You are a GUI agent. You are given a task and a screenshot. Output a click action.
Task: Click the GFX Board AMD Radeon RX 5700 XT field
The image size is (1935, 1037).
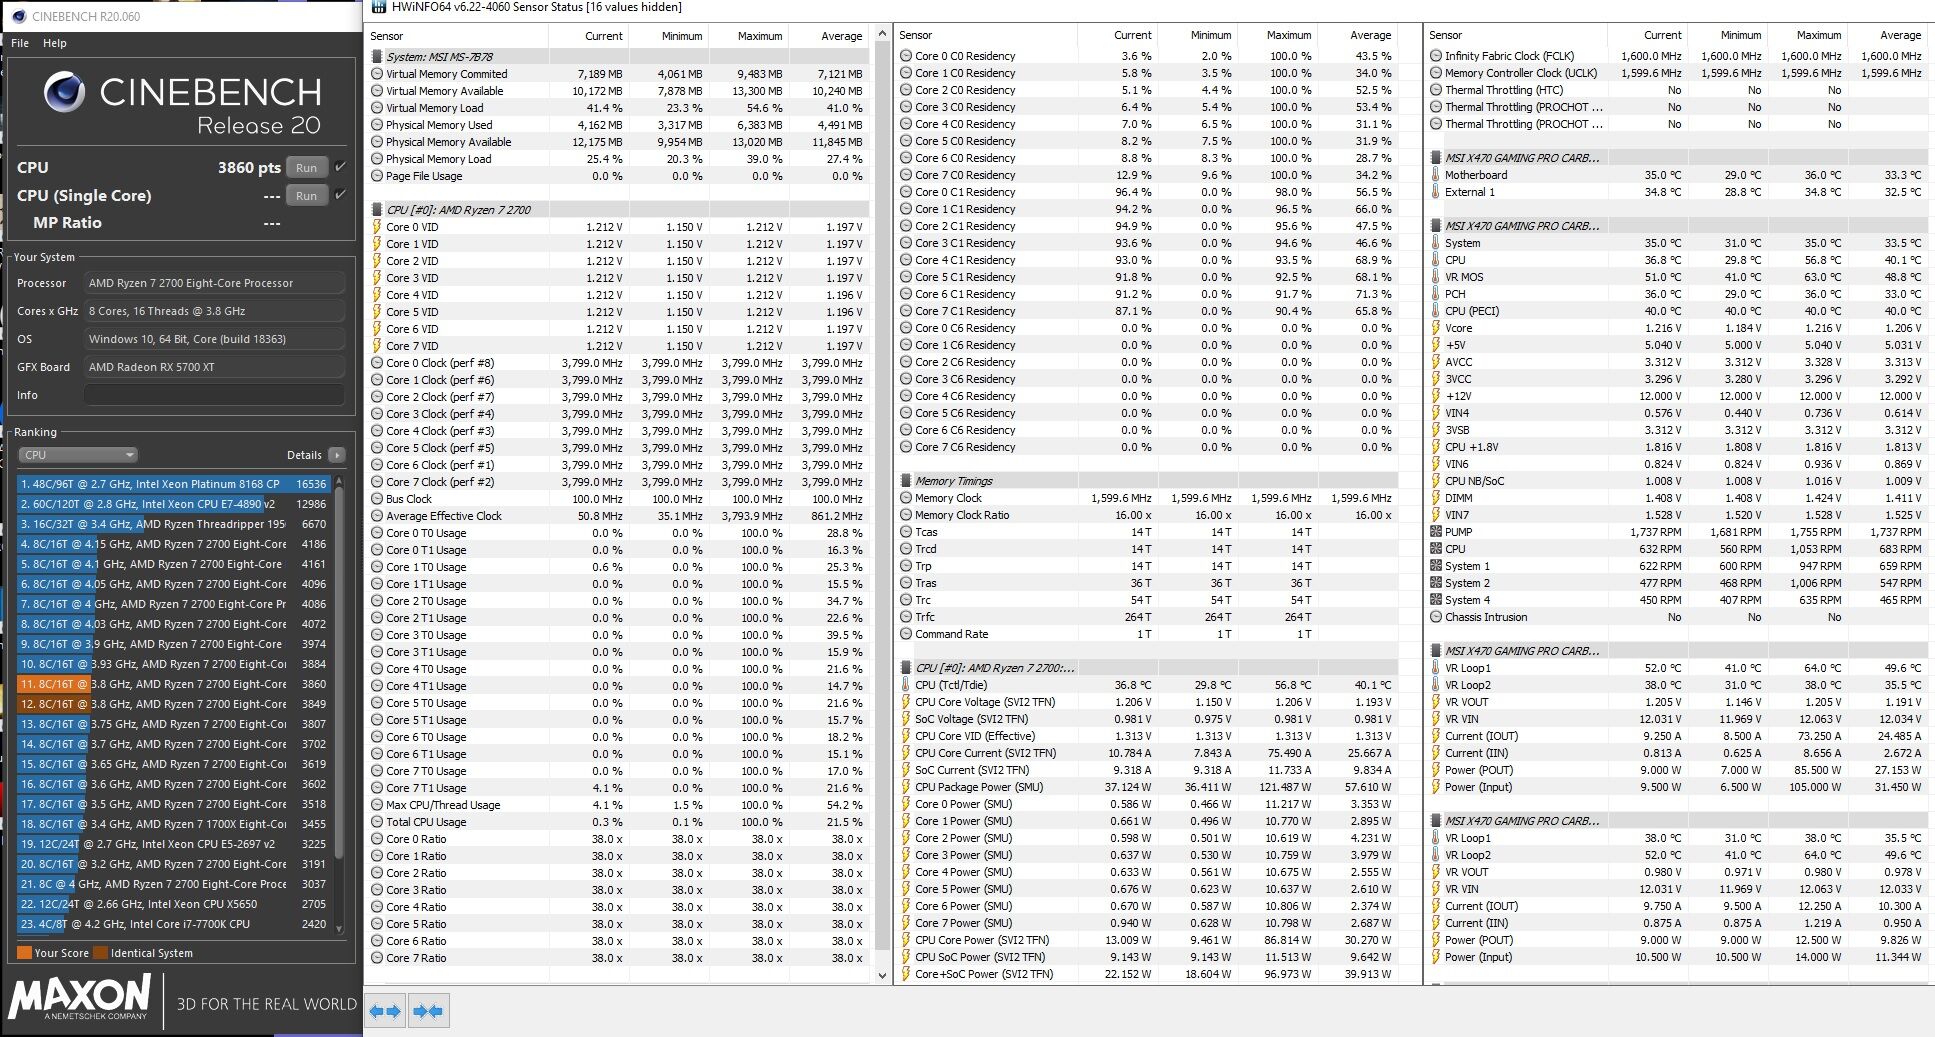[x=214, y=367]
